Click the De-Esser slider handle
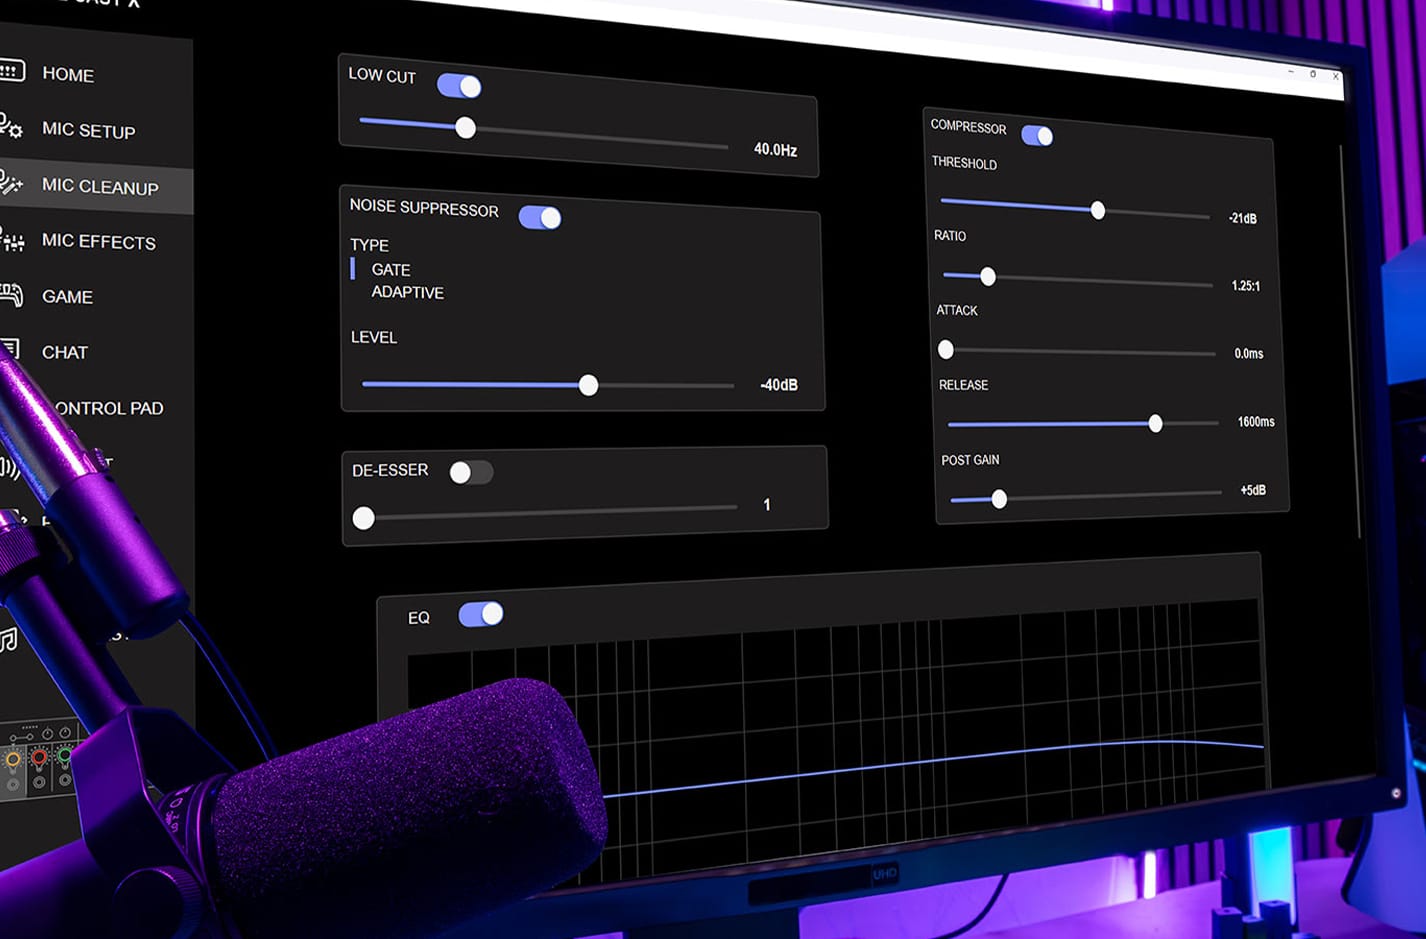 [364, 518]
